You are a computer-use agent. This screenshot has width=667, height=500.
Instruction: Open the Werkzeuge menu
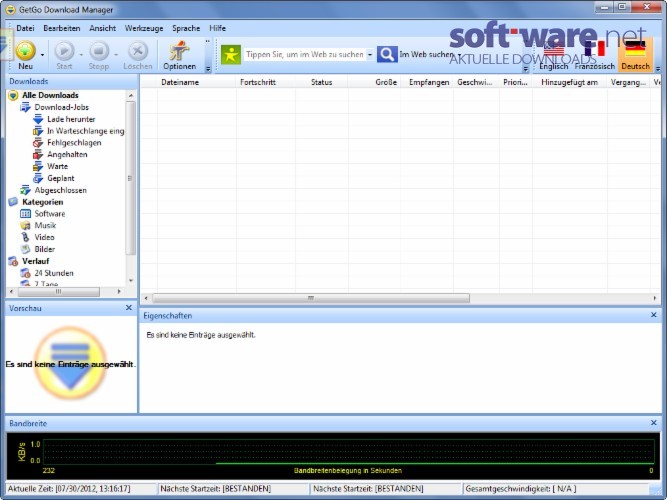(144, 28)
